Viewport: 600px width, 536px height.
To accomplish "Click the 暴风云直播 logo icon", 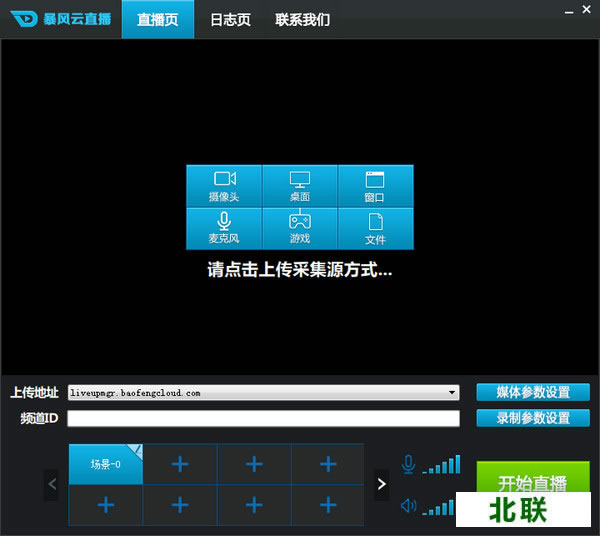I will coord(19,19).
